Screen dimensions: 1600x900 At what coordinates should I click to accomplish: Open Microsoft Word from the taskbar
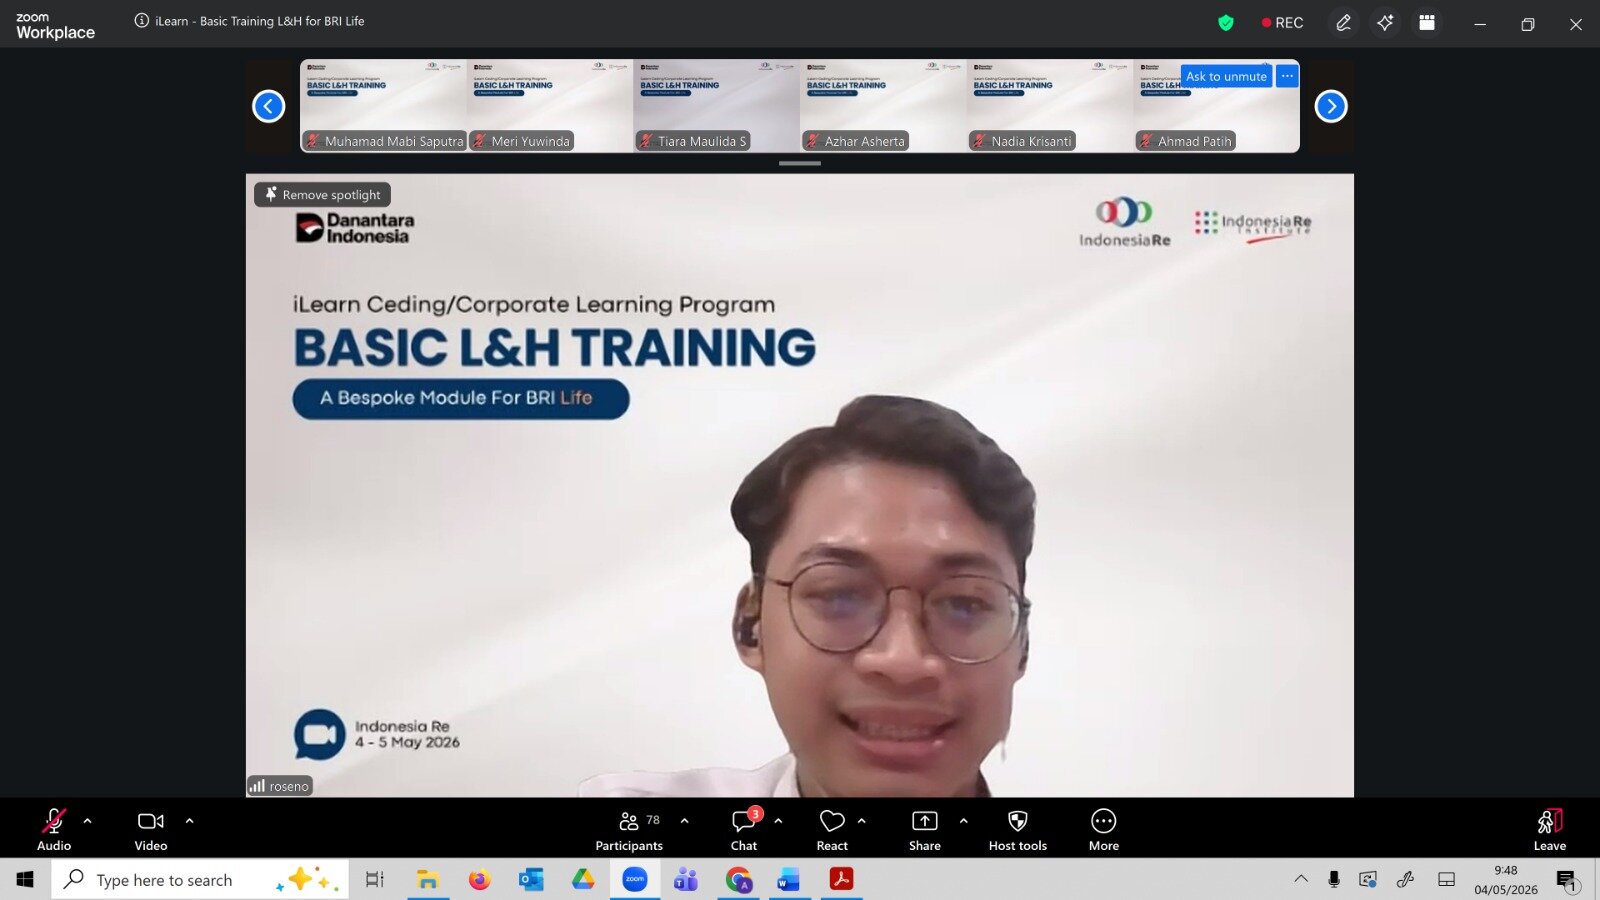click(x=789, y=879)
